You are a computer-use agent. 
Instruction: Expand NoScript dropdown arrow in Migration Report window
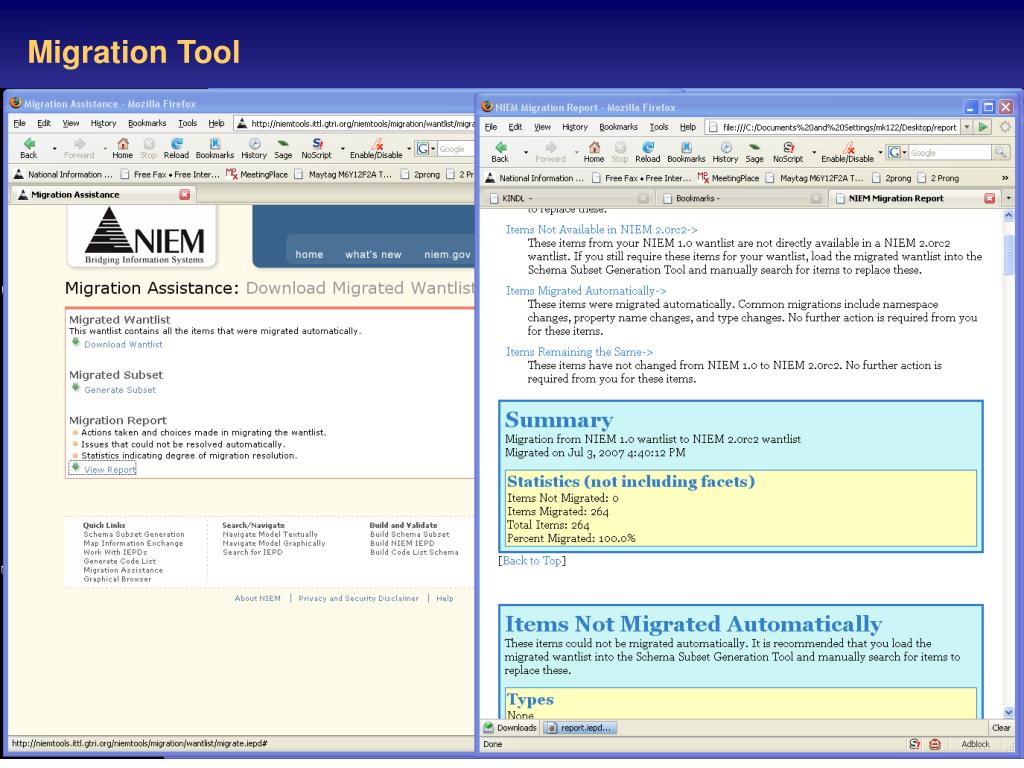814,152
